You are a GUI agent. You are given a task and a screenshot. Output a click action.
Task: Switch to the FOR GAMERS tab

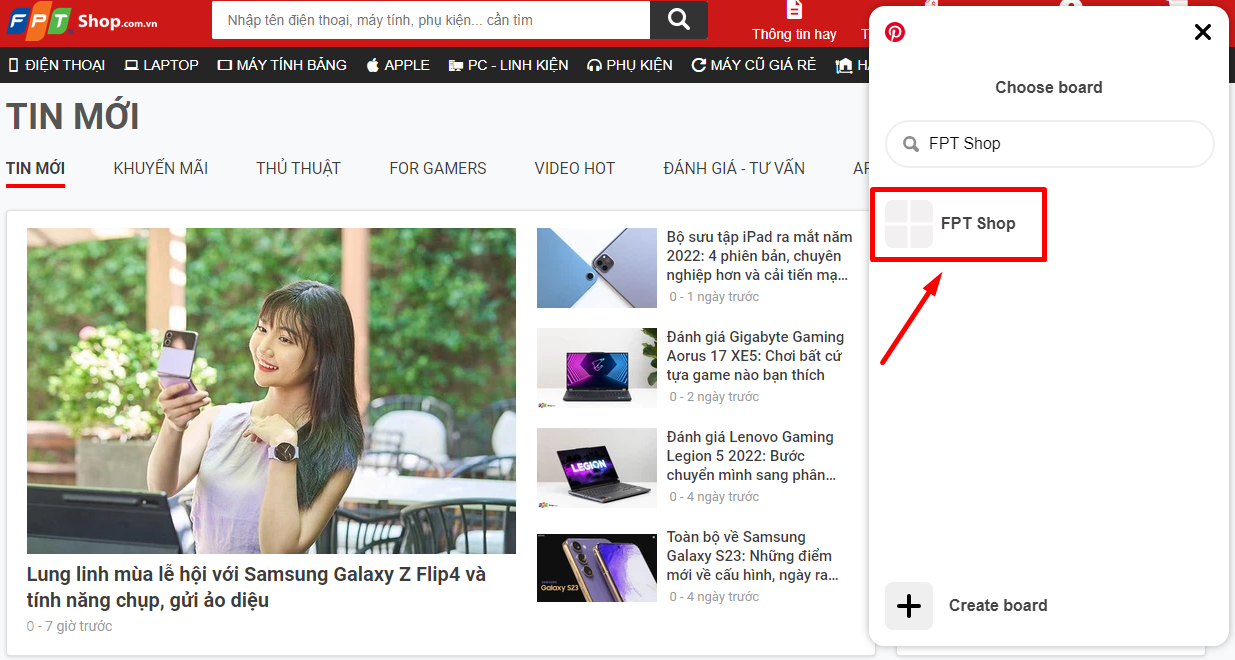tap(438, 168)
